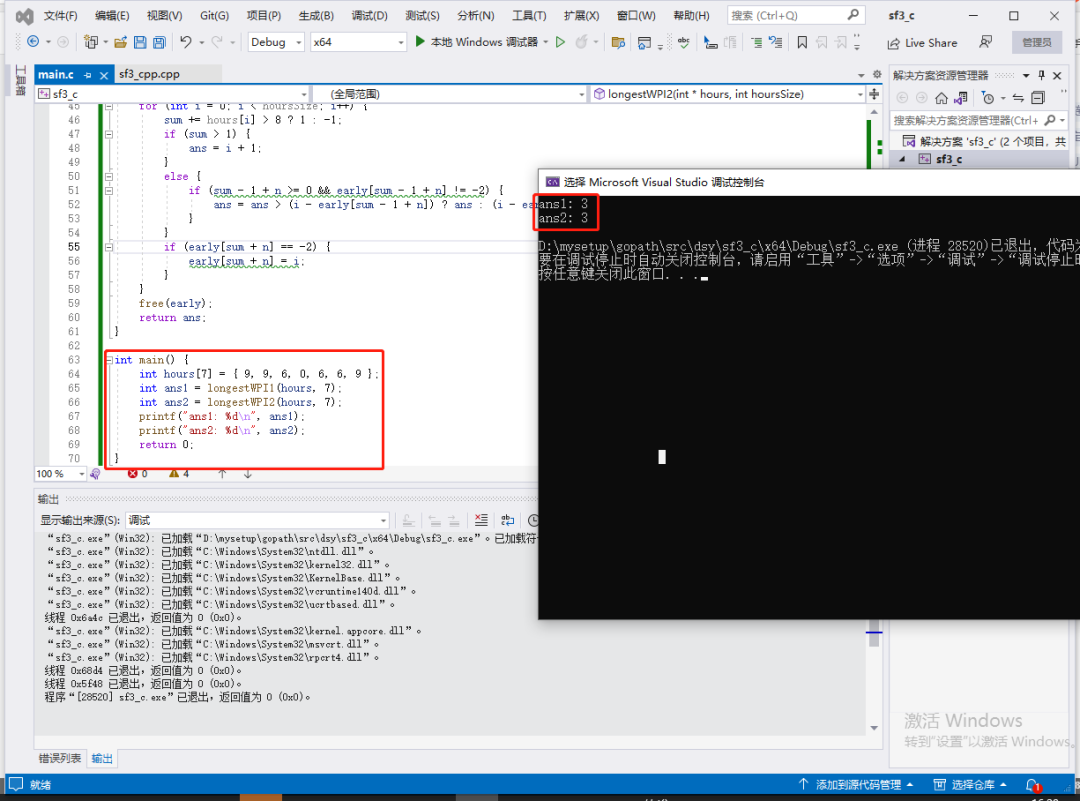The height and width of the screenshot is (801, 1080).
Task: Click the New Project toolbar icon
Action: coord(90,42)
